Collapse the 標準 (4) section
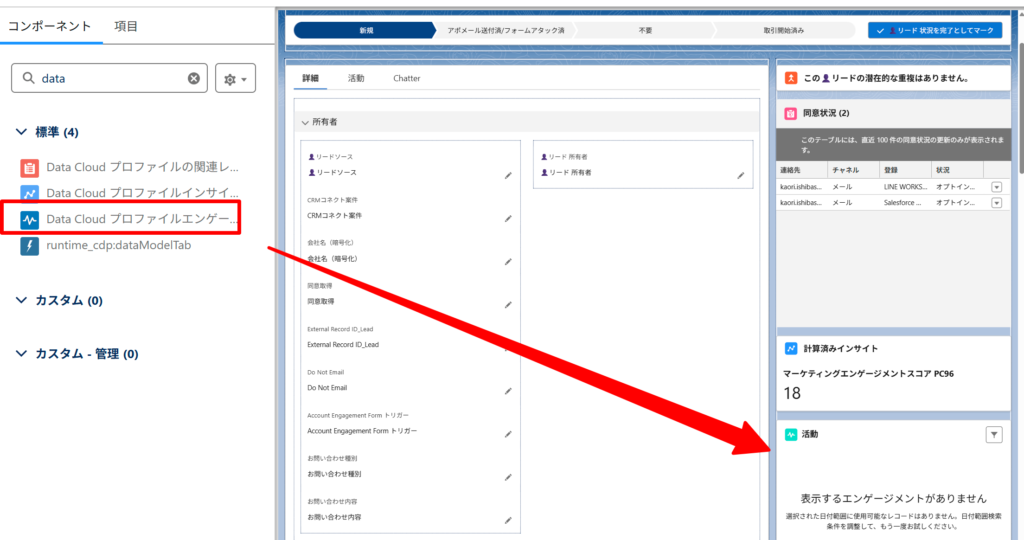The height and width of the screenshot is (540, 1024). tap(22, 132)
